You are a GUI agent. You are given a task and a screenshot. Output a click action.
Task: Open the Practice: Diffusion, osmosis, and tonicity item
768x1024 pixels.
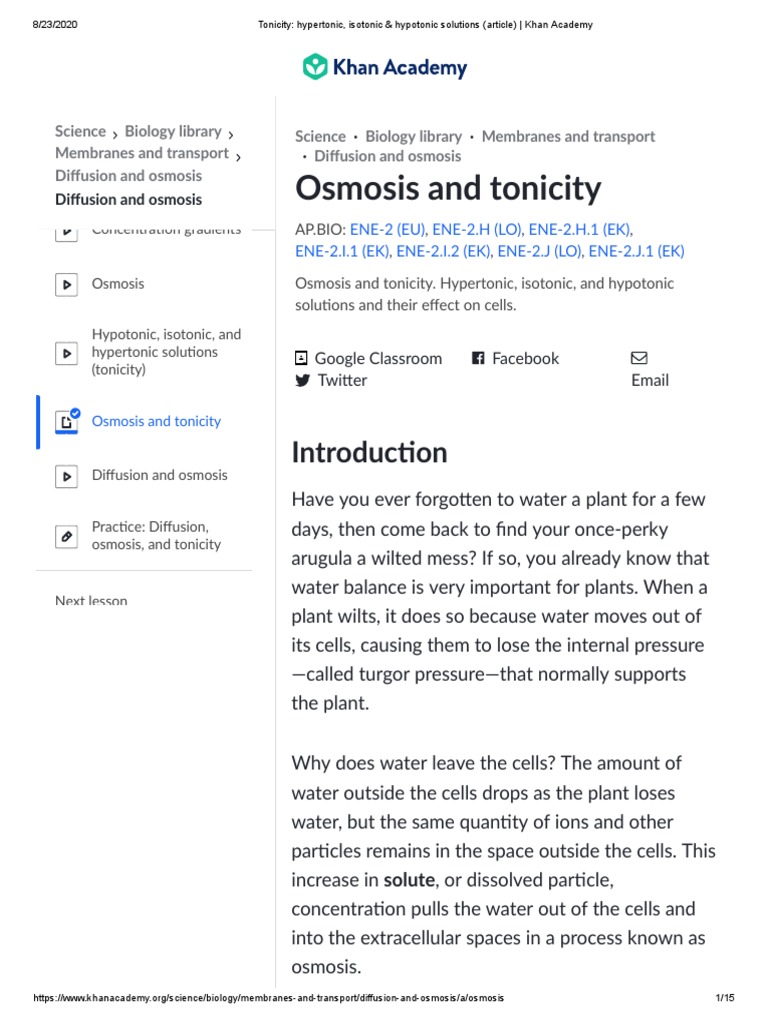coord(156,536)
